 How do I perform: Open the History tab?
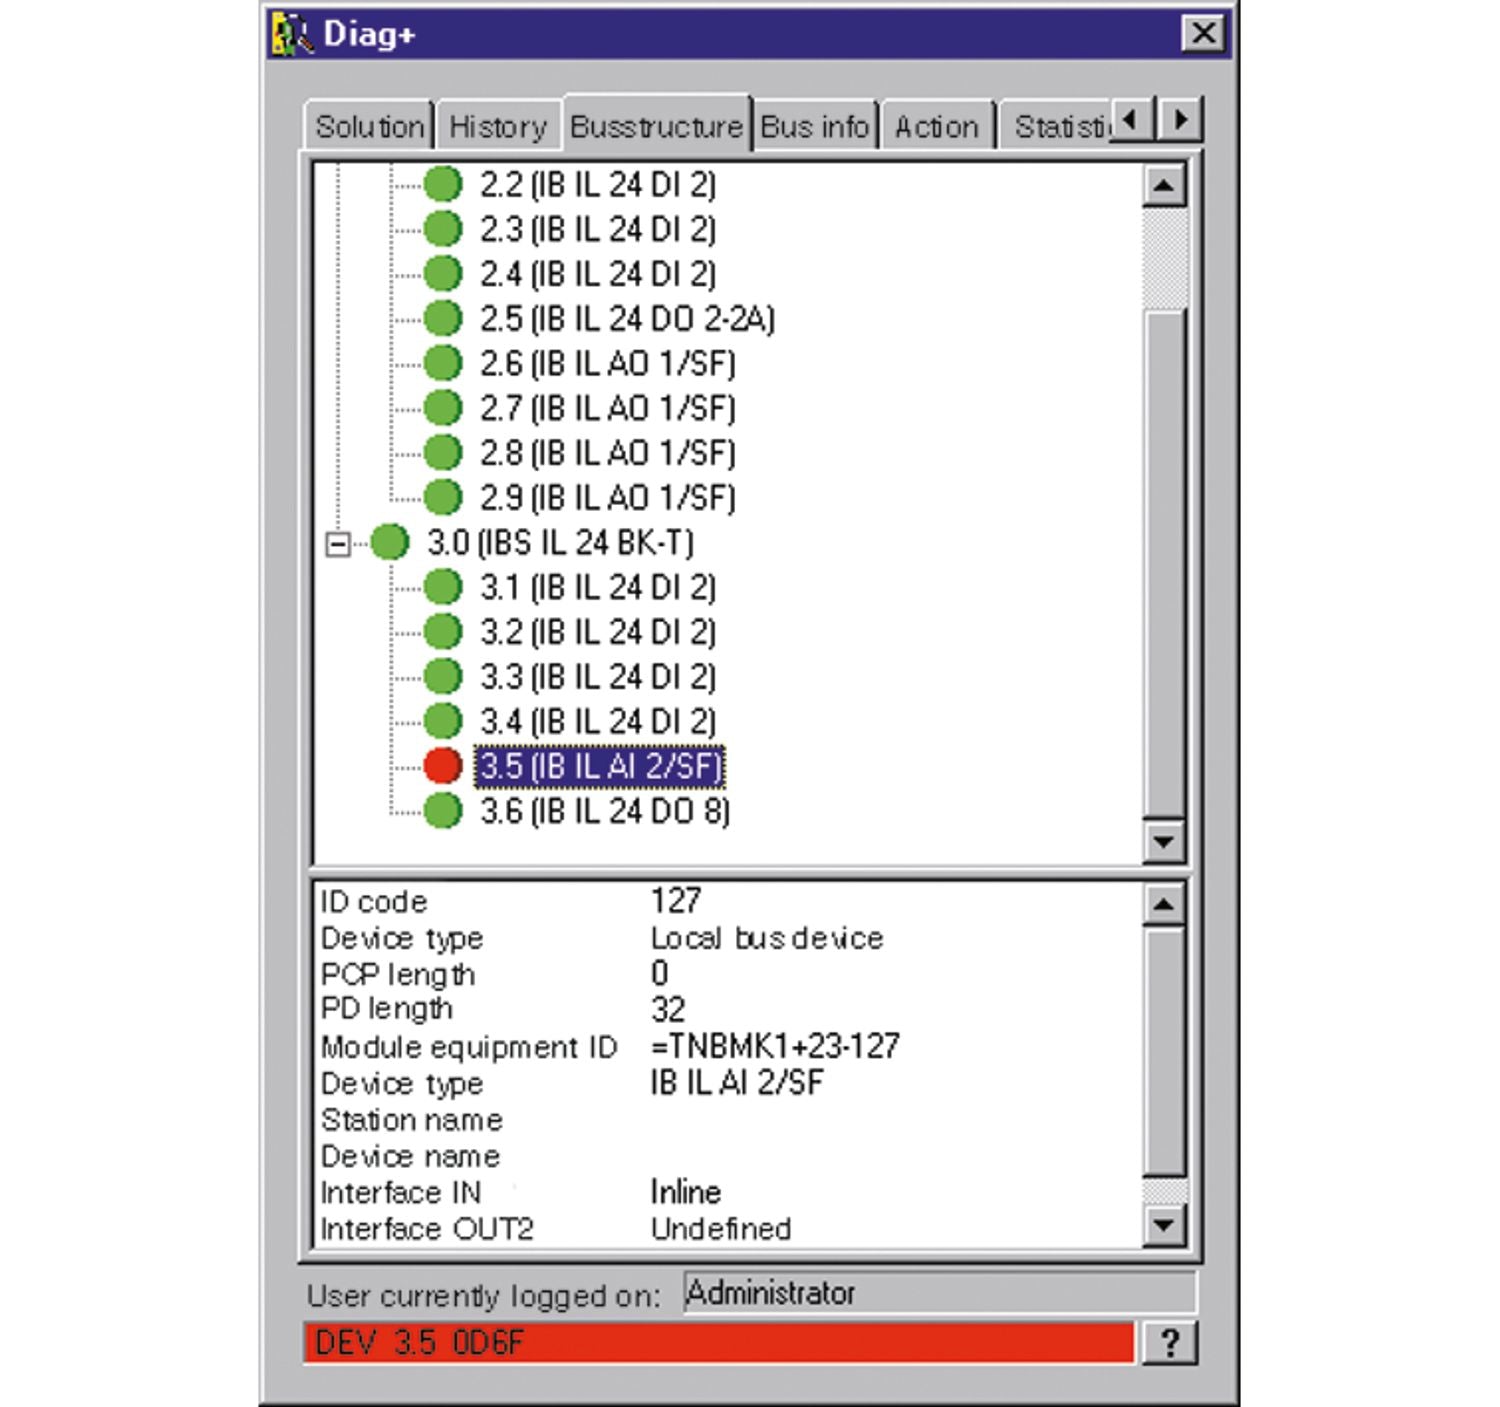pos(497,127)
